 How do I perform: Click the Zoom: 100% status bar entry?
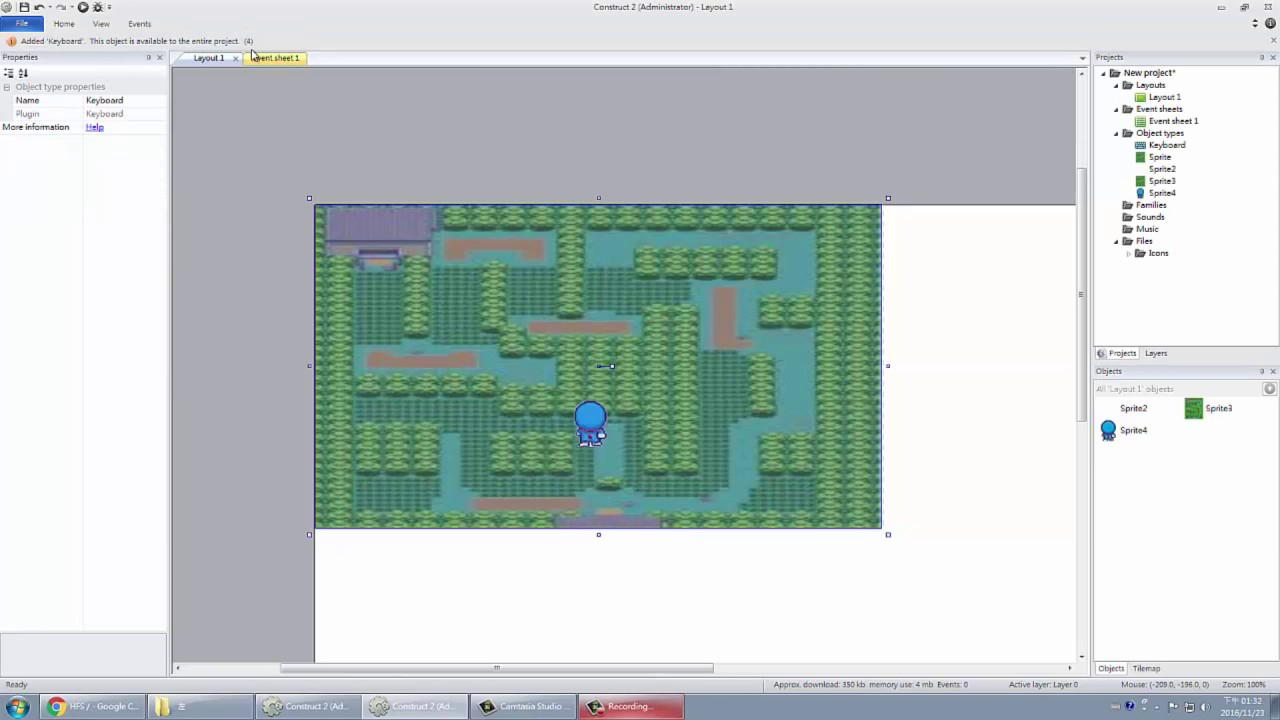pyautogui.click(x=1243, y=684)
